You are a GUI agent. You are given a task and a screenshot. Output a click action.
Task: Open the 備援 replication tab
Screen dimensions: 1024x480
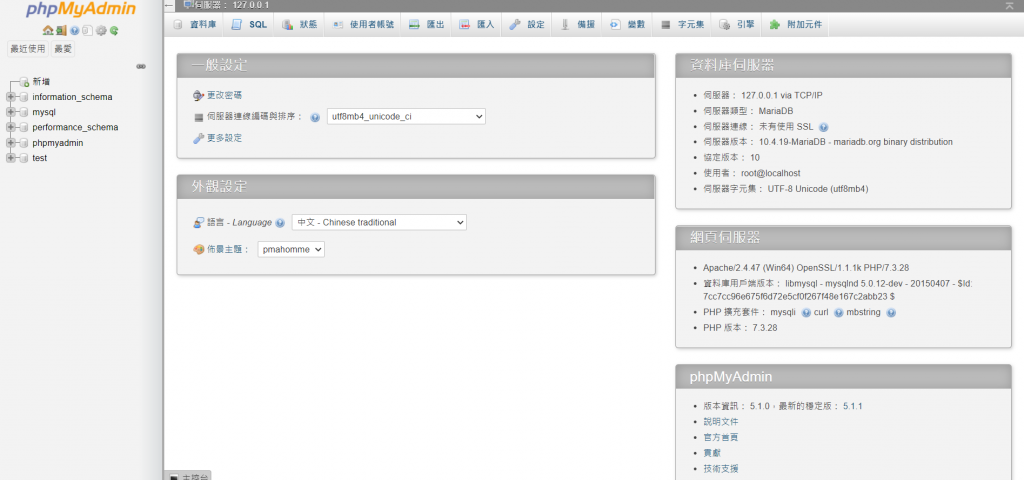pos(577,25)
